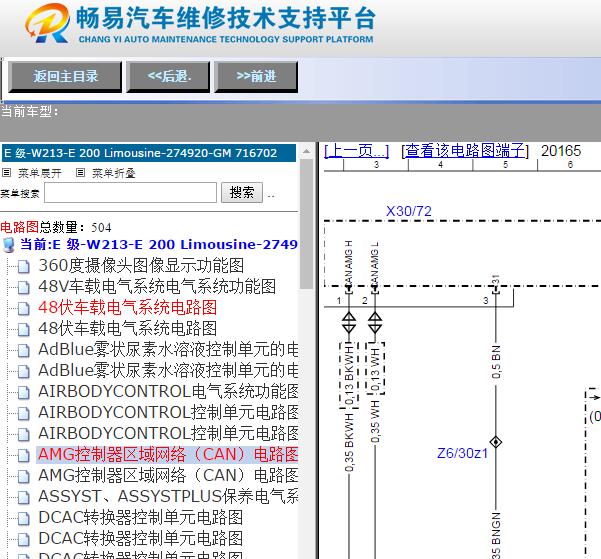The height and width of the screenshot is (559, 601).
Task: Open 360度摄像头图像显示功能图
Action: pyautogui.click(x=141, y=265)
